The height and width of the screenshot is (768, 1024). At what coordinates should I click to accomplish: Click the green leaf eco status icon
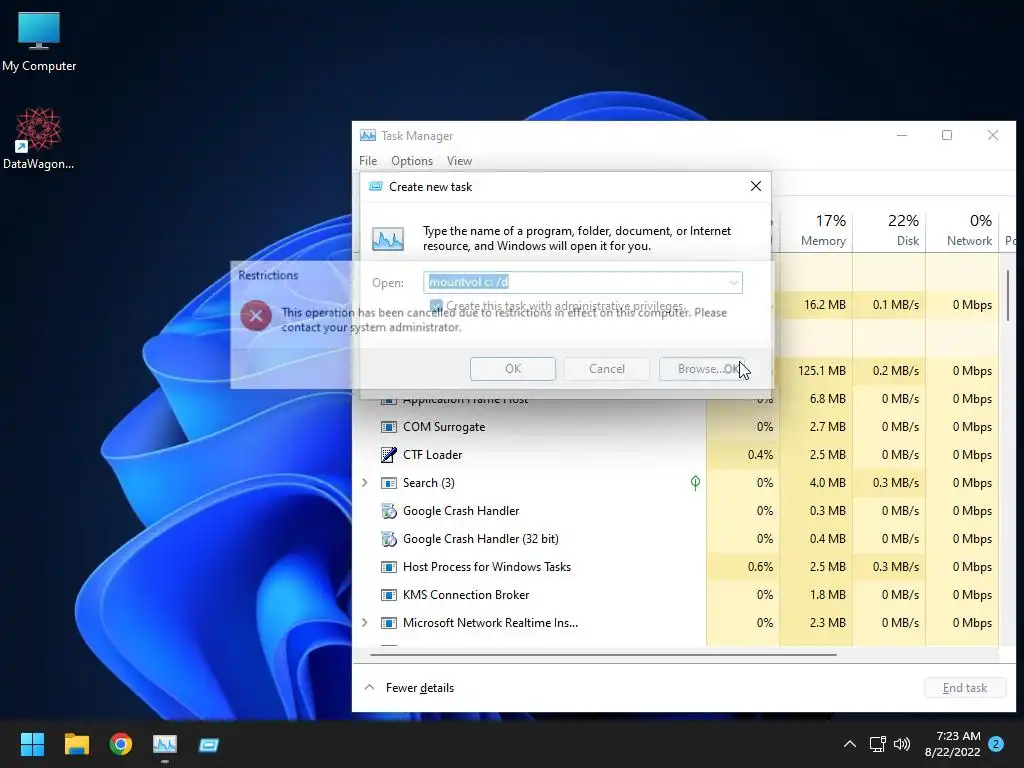(x=696, y=483)
